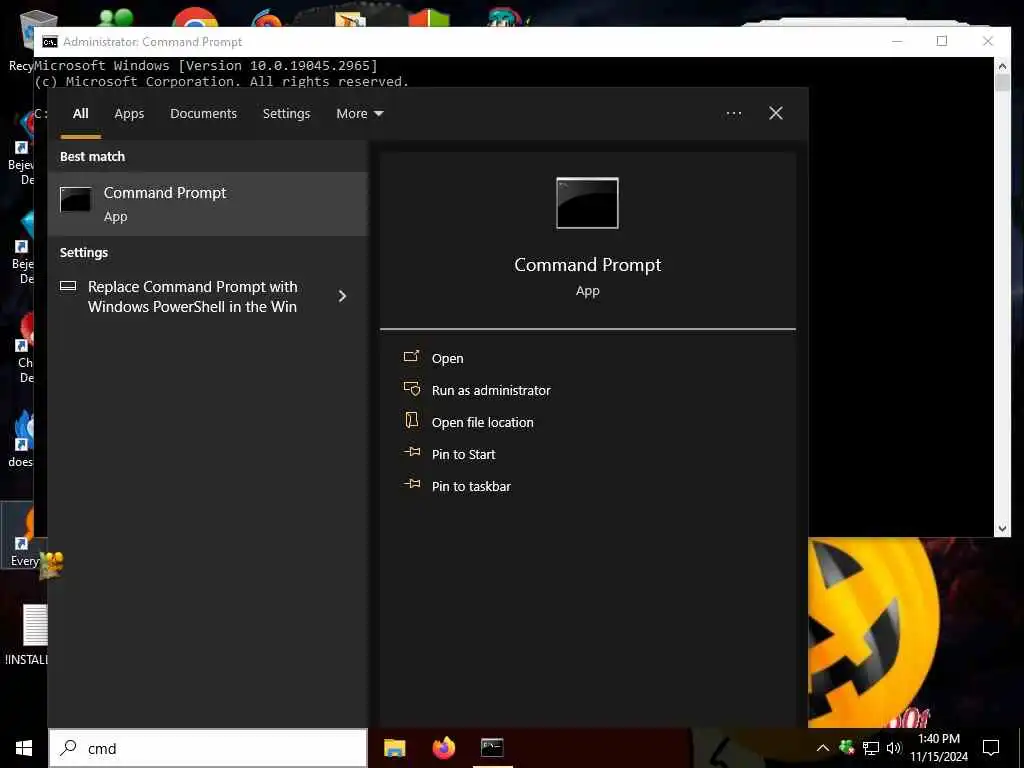Click the Run as administrator shield icon
The height and width of the screenshot is (768, 1024).
(x=411, y=389)
